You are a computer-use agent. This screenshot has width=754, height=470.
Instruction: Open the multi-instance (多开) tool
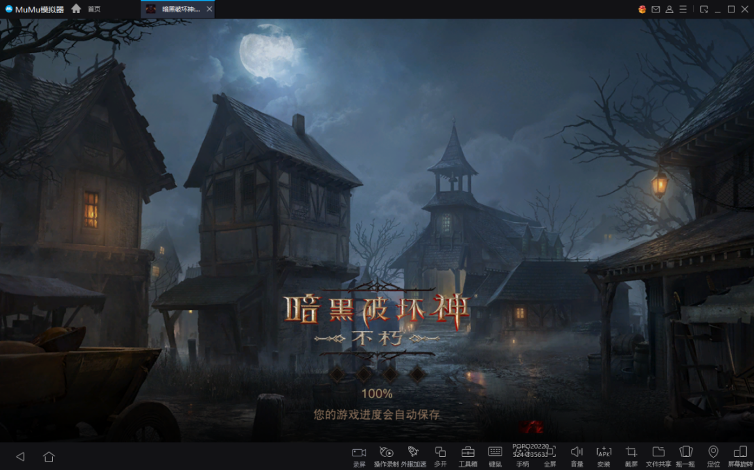pos(440,453)
